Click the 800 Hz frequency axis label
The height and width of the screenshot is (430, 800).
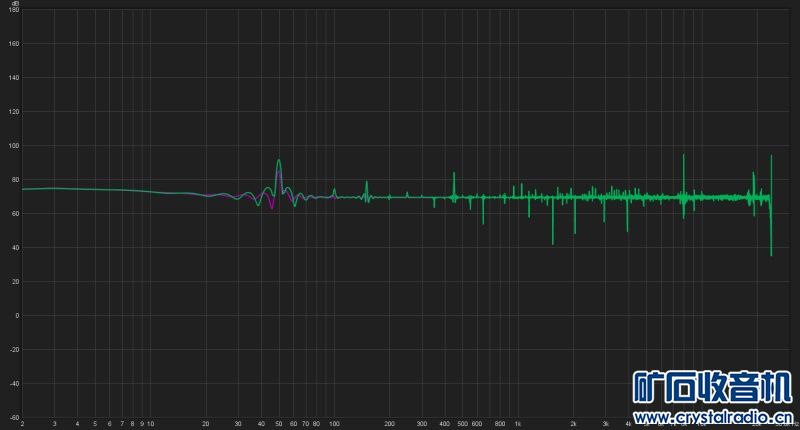point(500,424)
